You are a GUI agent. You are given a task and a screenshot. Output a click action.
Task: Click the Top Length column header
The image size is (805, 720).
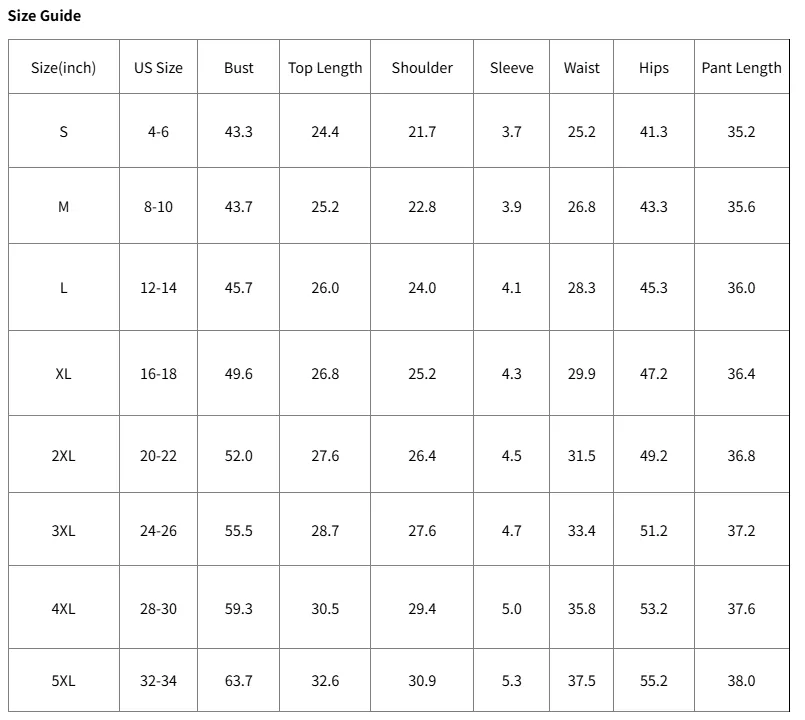pyautogui.click(x=325, y=68)
